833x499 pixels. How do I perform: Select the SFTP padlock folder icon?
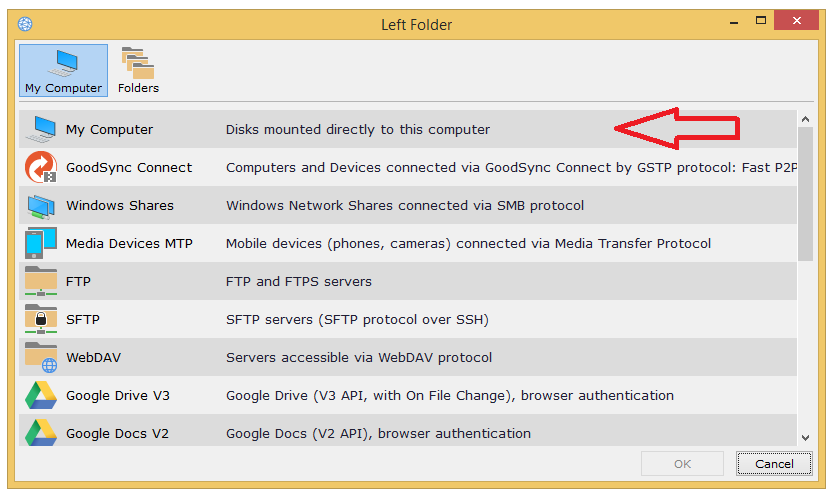[41, 320]
